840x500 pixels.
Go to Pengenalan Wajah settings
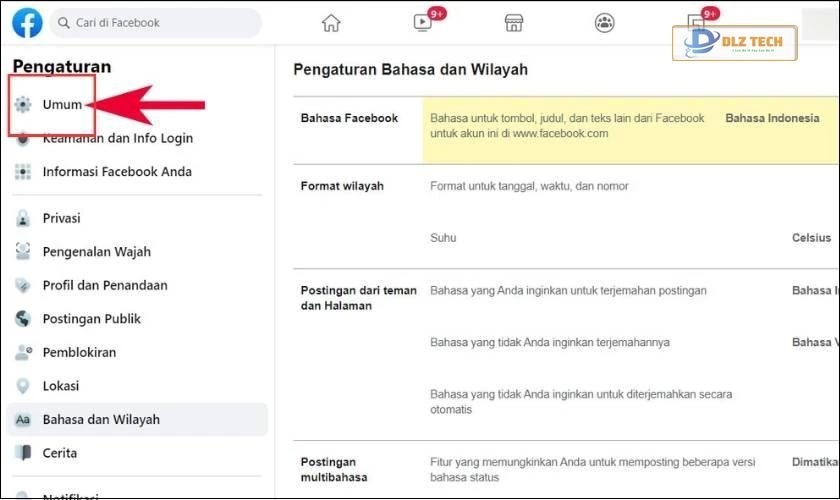(x=96, y=252)
